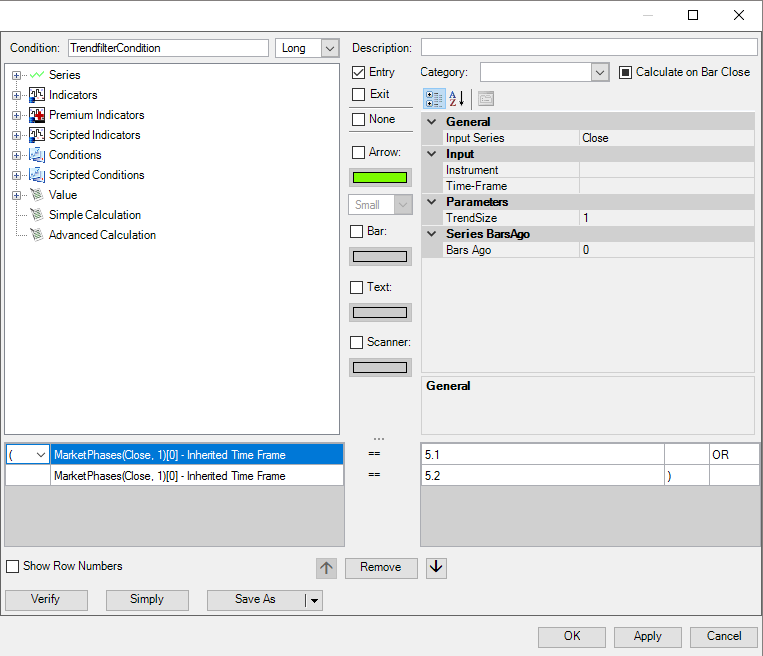
Task: Enable the Exit checkbox
Action: point(359,94)
